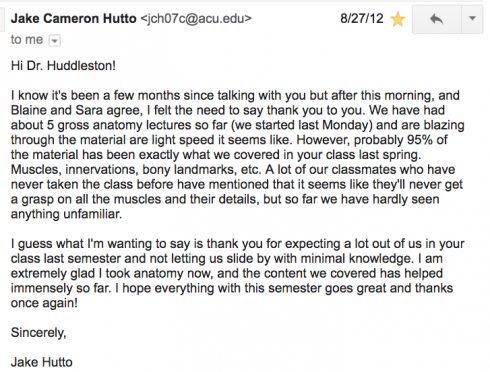
Task: Click sender name Jake Cameron Hutto
Action: (73, 18)
